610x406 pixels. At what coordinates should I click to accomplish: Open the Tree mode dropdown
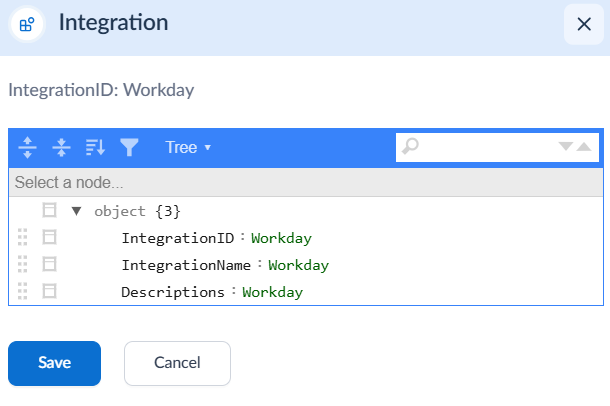pos(188,147)
